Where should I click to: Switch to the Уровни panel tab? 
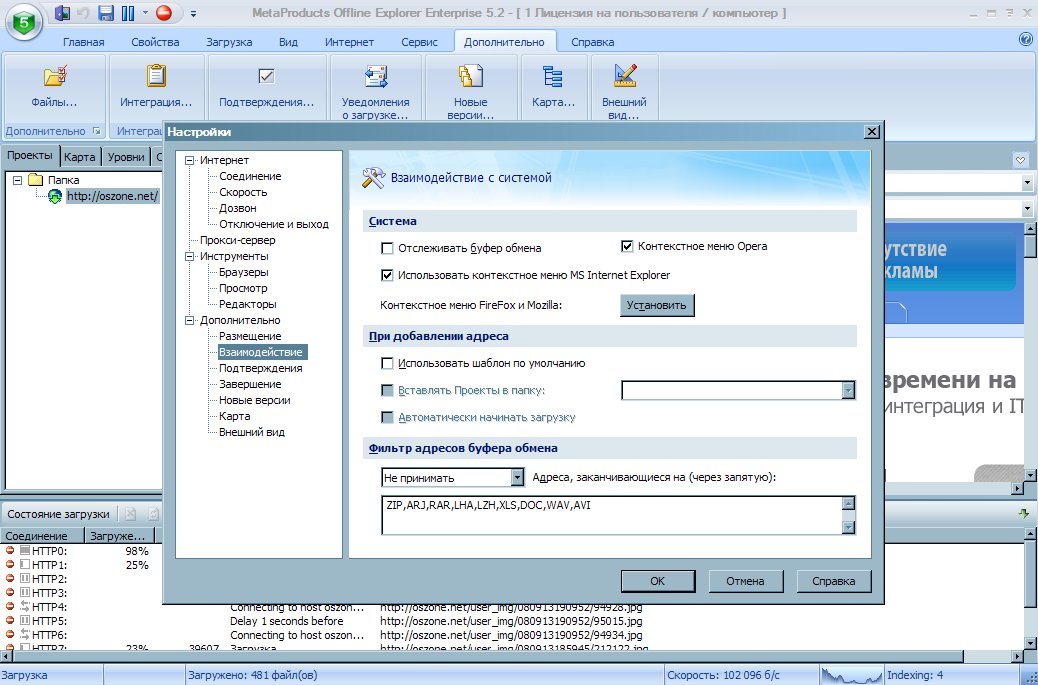coord(126,157)
